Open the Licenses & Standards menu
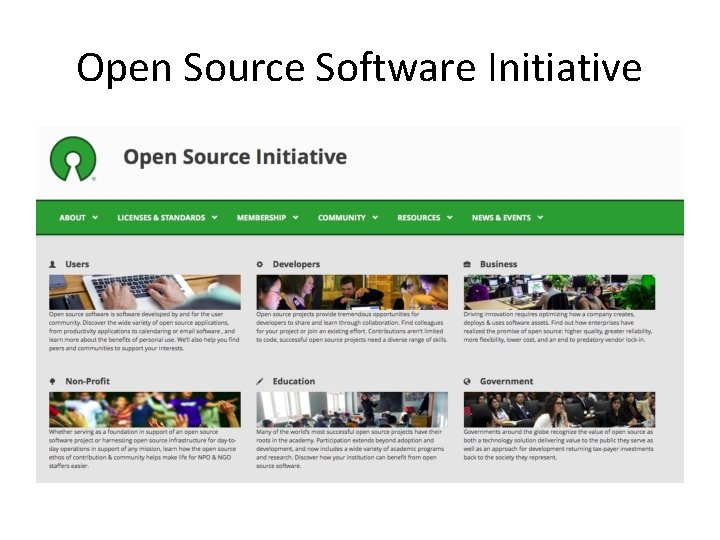Screen dimensions: 720x540 pos(161,218)
